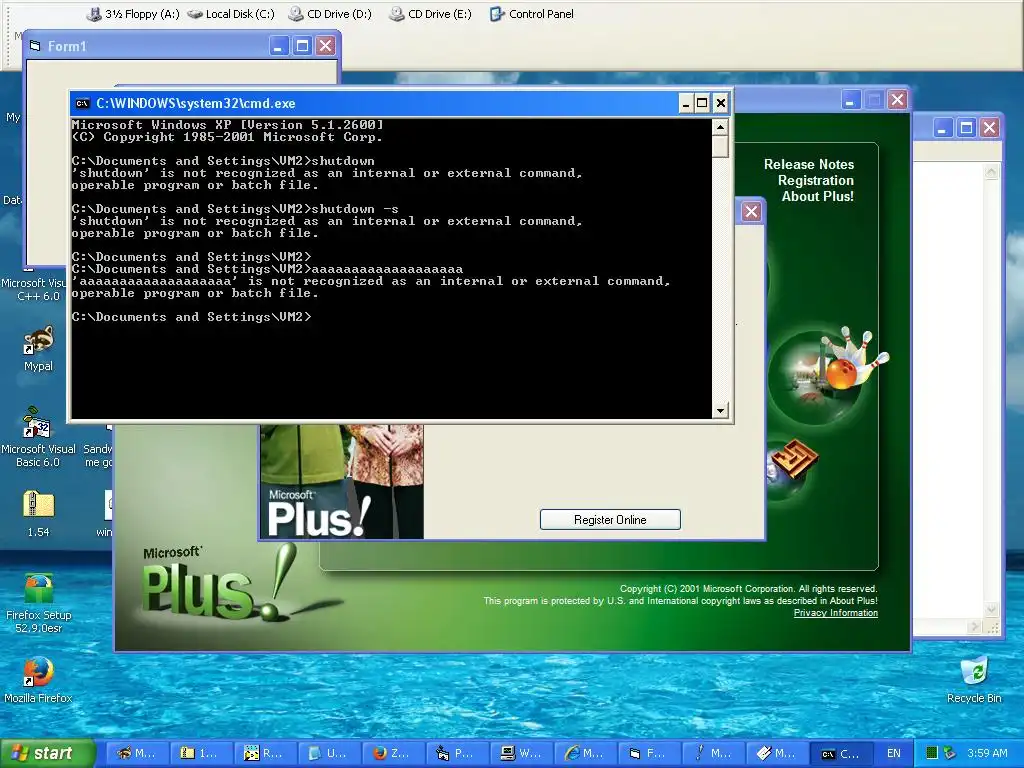
Task: Close the registration dialog behind cmd
Action: [x=751, y=212]
